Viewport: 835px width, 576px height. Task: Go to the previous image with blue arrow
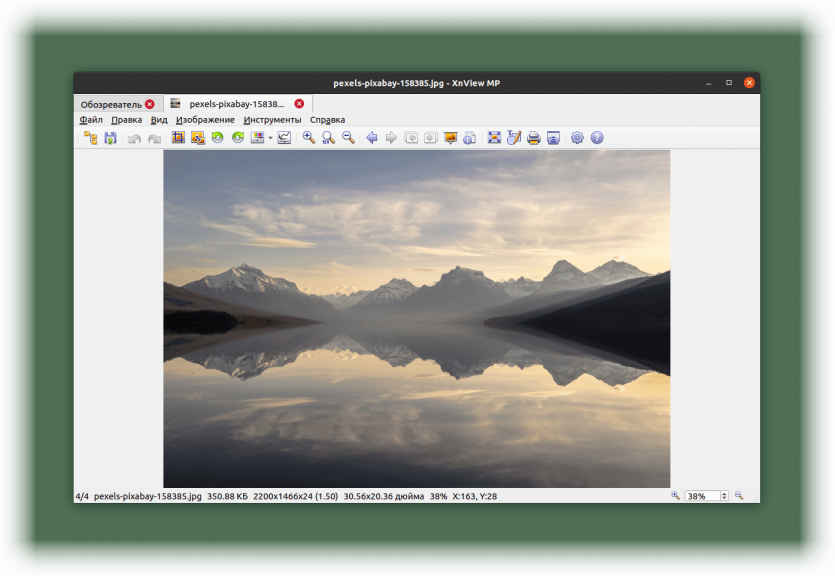click(x=372, y=138)
